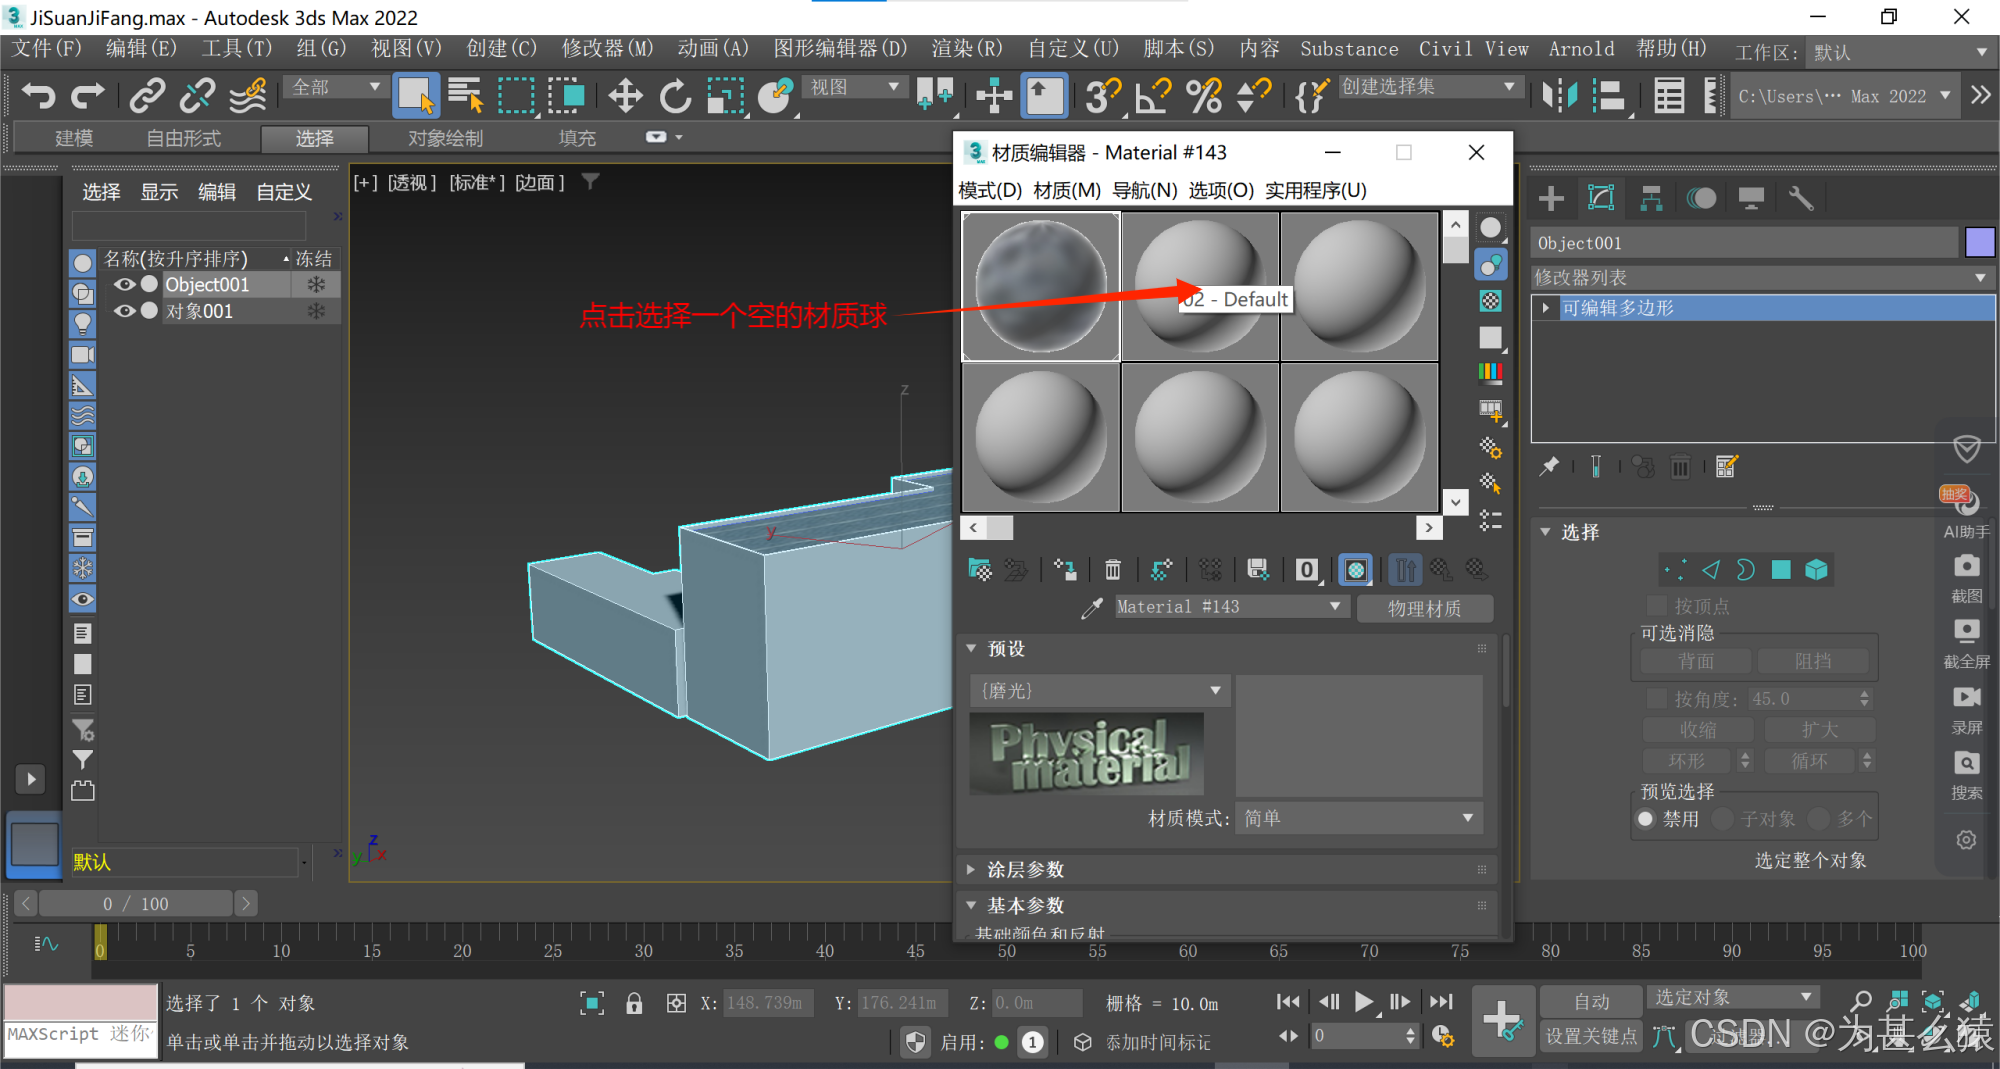
Task: Expand the 可编辑多边形 modifier entry
Action: click(1546, 308)
